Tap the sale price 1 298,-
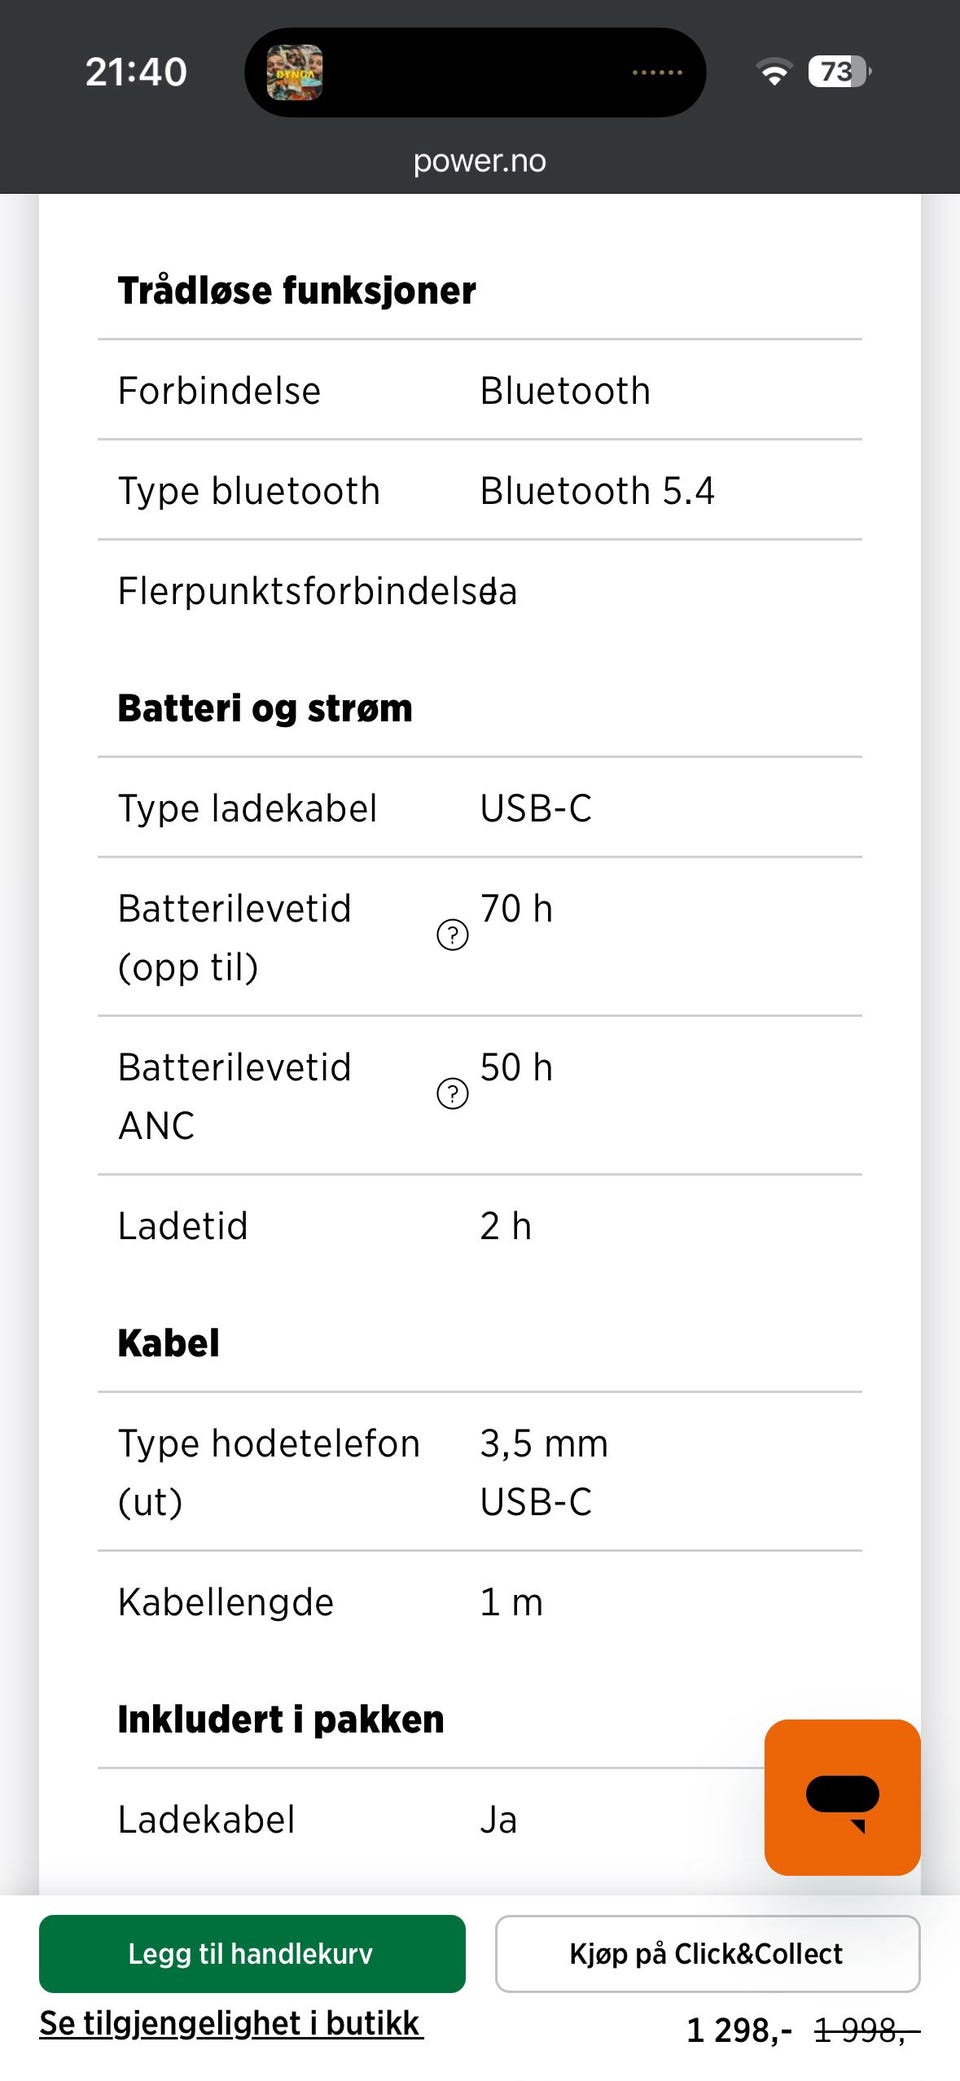 point(739,2030)
